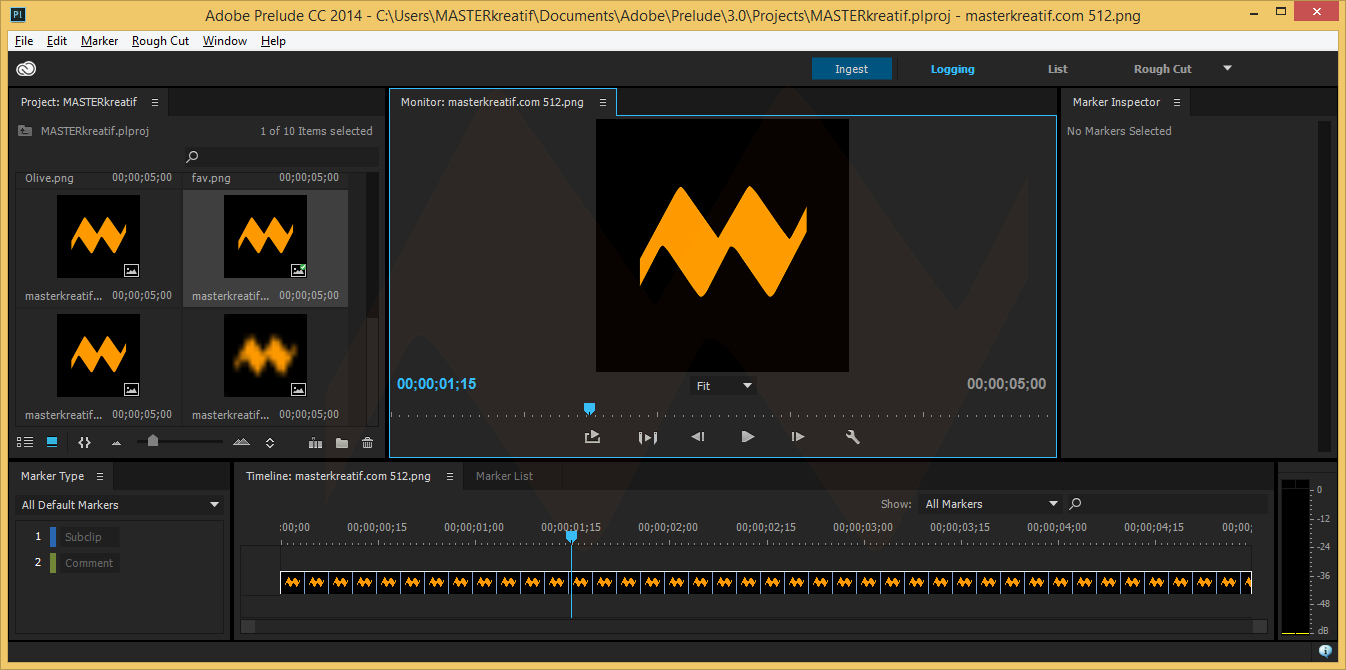This screenshot has height=670, width=1346.
Task: Switch Project panel to thumbnail view
Action: [x=52, y=442]
